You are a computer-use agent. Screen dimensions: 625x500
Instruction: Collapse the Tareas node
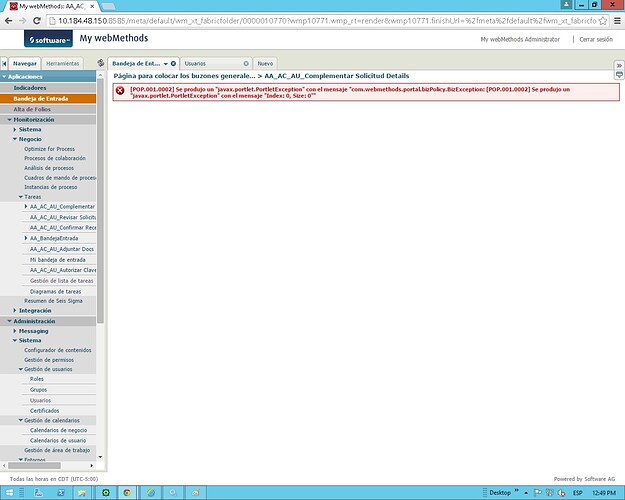coord(21,197)
